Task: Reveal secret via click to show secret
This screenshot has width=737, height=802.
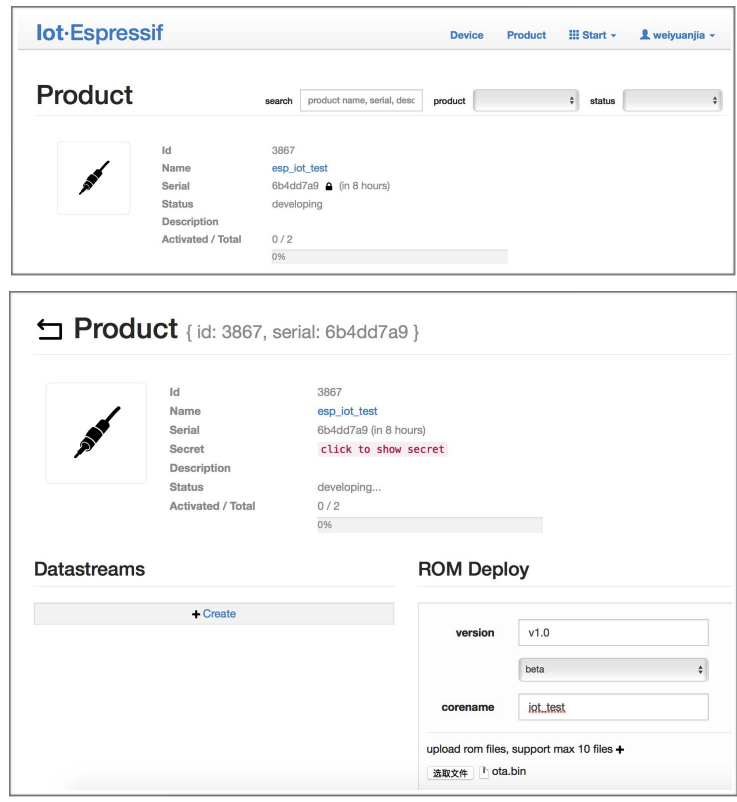Action: (x=382, y=449)
